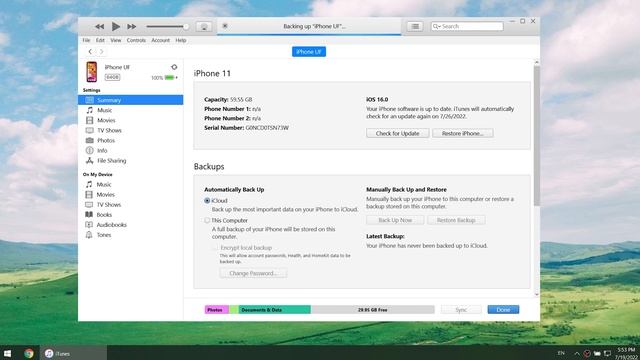Image resolution: width=640 pixels, height=360 pixels.
Task: Click the Documents & Data storage segment
Action: (274, 310)
